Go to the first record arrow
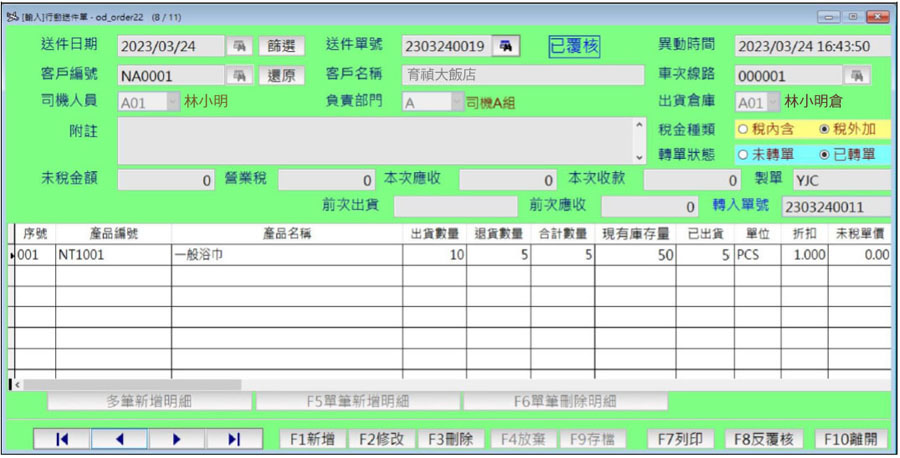Viewport: 900px width, 458px height. (x=62, y=439)
